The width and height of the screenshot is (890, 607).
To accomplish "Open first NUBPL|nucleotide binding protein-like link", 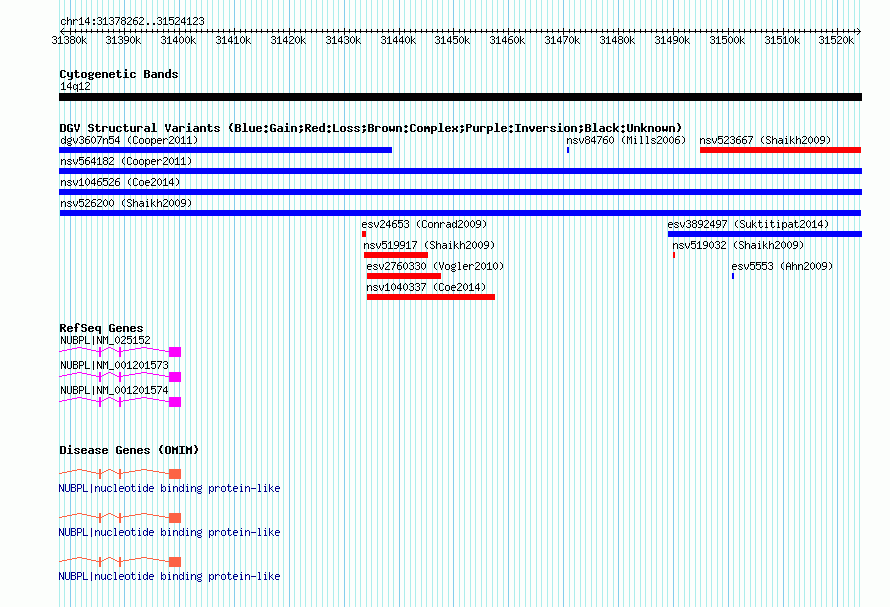I will coord(169,488).
